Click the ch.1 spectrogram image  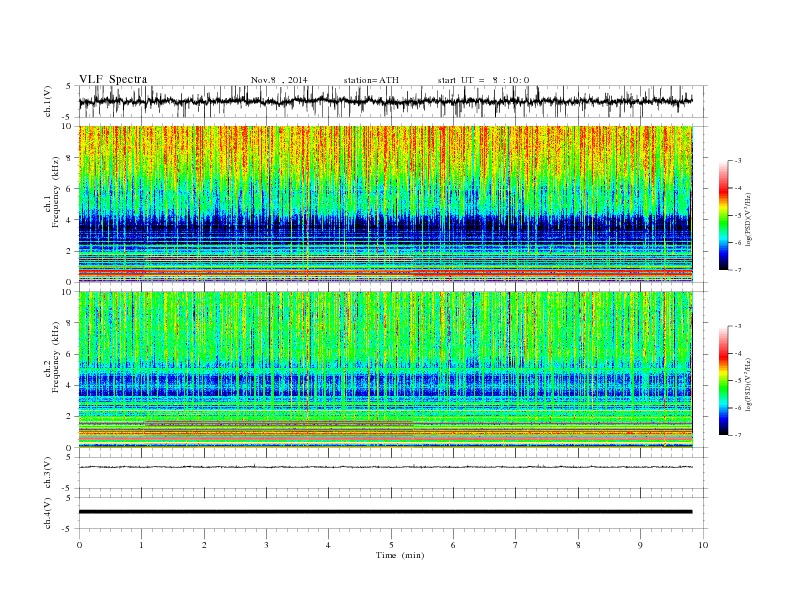pos(386,204)
